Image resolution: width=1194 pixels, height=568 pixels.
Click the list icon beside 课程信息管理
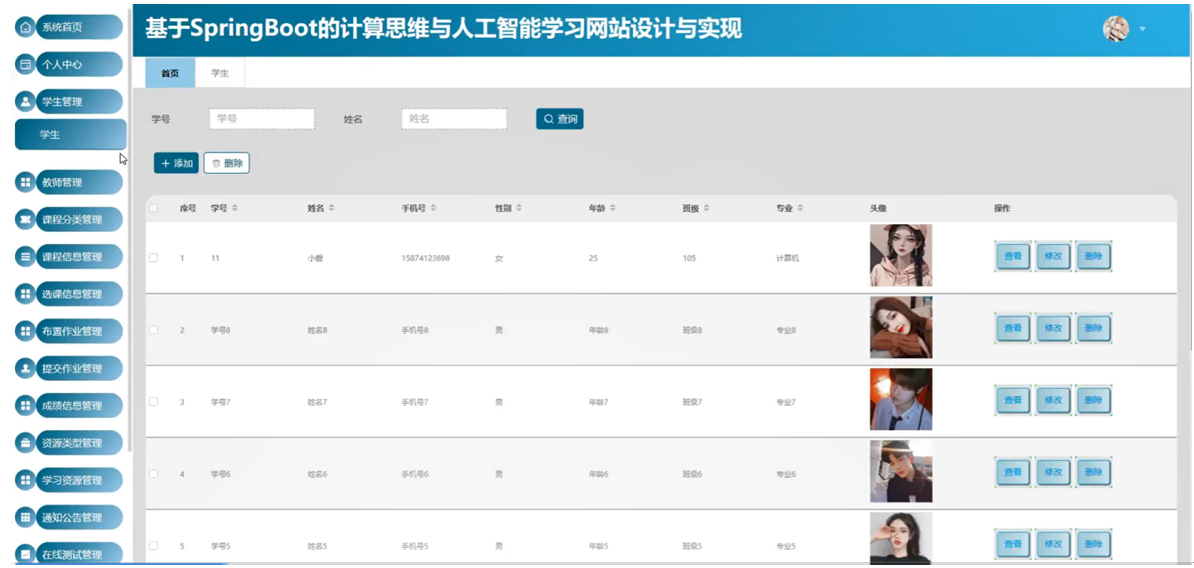pyautogui.click(x=25, y=257)
